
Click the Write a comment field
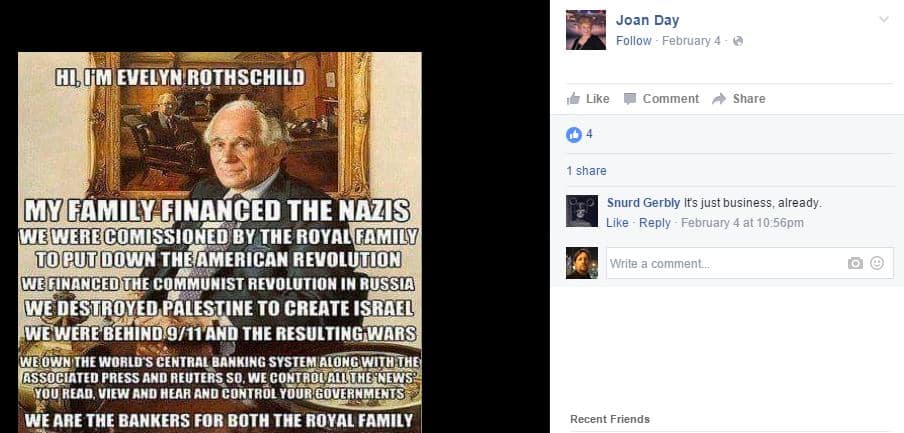749,263
